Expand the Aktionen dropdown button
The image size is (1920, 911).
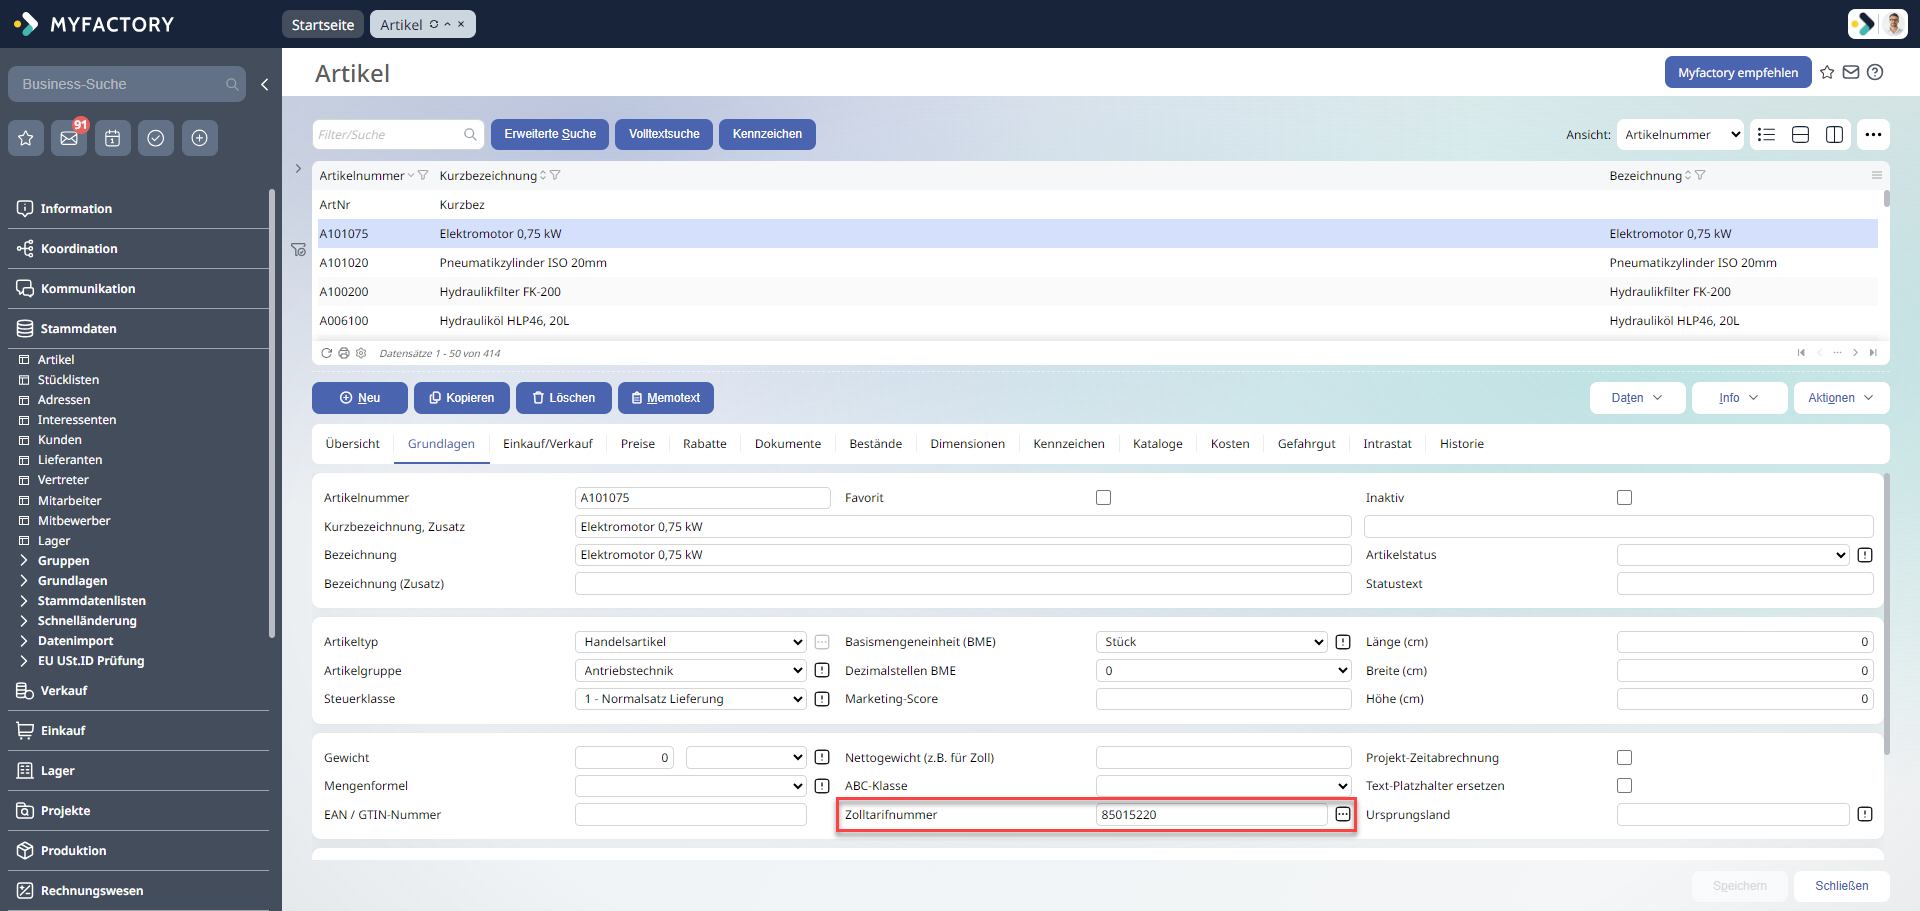(x=1841, y=398)
